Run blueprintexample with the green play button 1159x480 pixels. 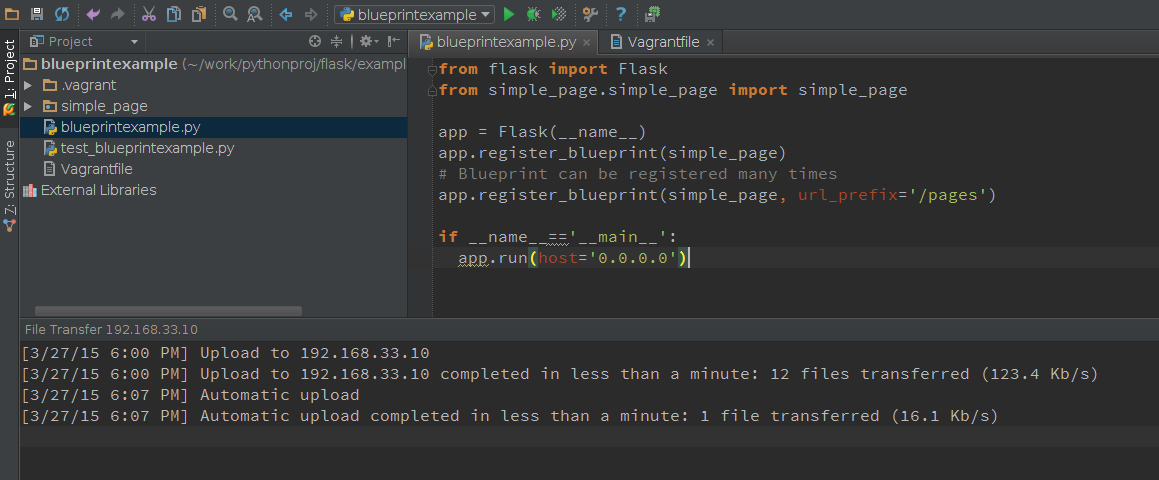pyautogui.click(x=509, y=14)
